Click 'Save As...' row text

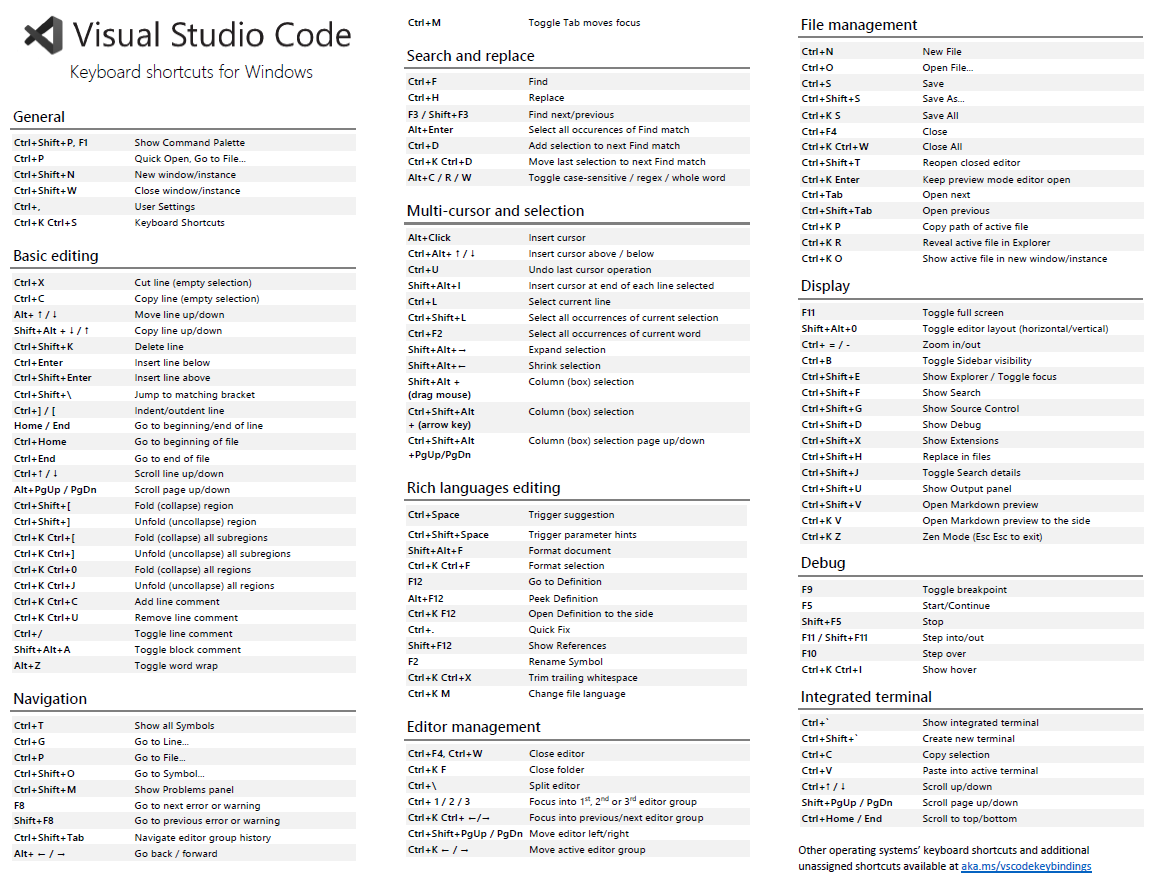point(944,99)
